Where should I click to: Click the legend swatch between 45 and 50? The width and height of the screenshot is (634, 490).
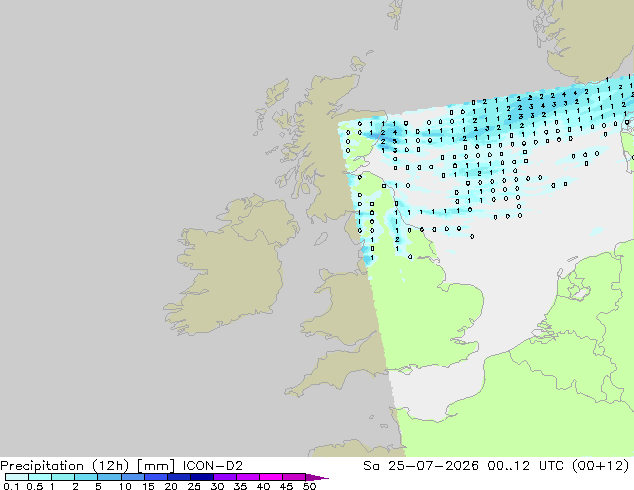(294, 477)
